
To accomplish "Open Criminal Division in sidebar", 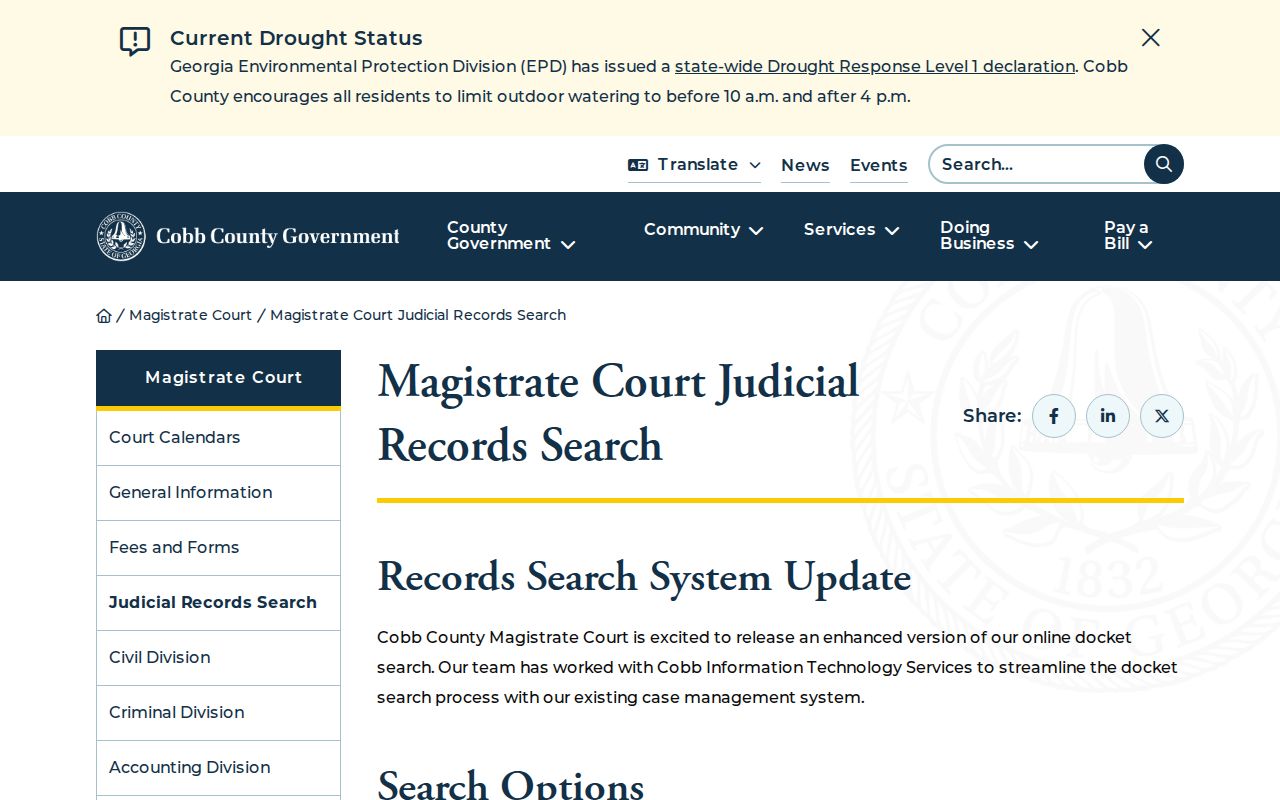I will pos(218,713).
